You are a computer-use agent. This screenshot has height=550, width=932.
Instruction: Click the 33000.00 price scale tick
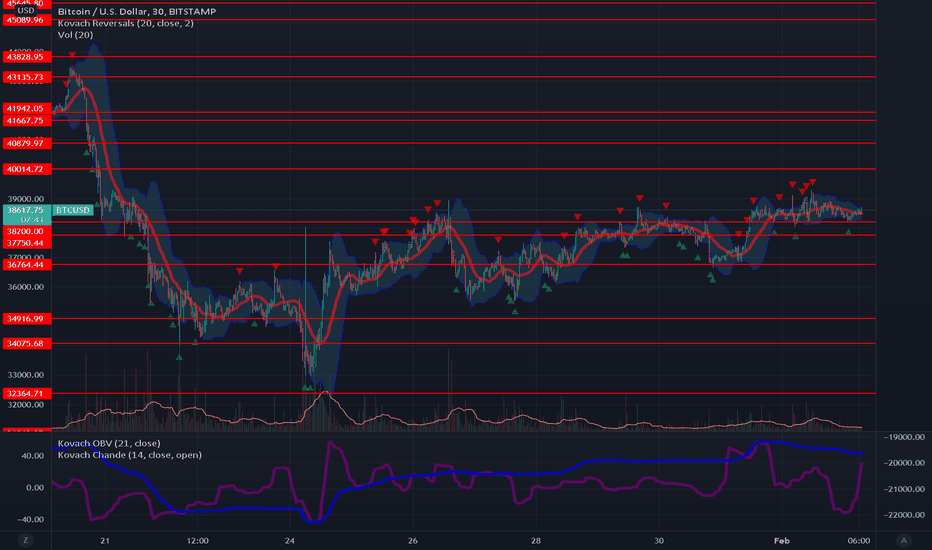pos(26,375)
